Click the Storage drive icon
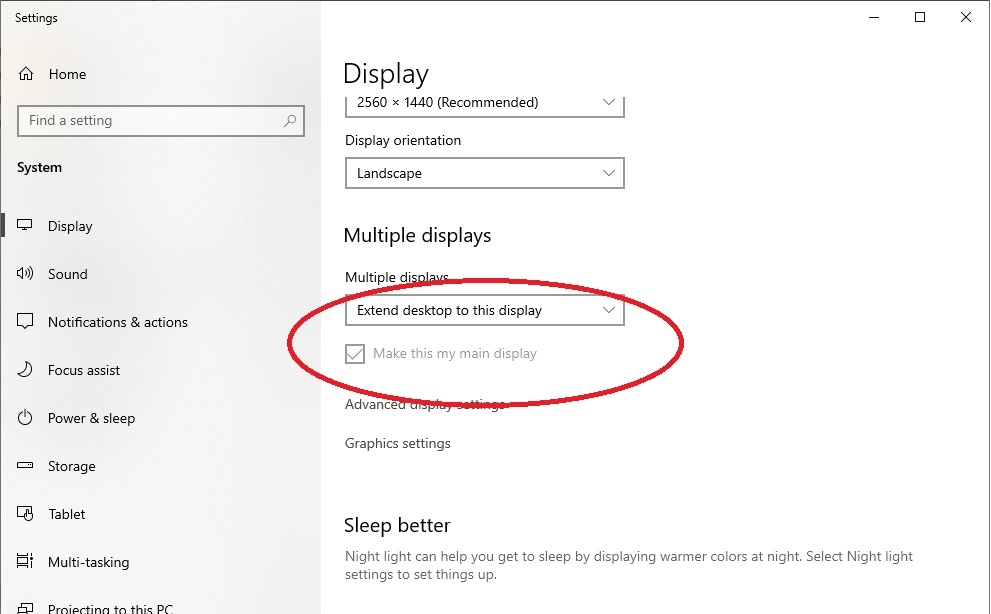 (x=25, y=465)
